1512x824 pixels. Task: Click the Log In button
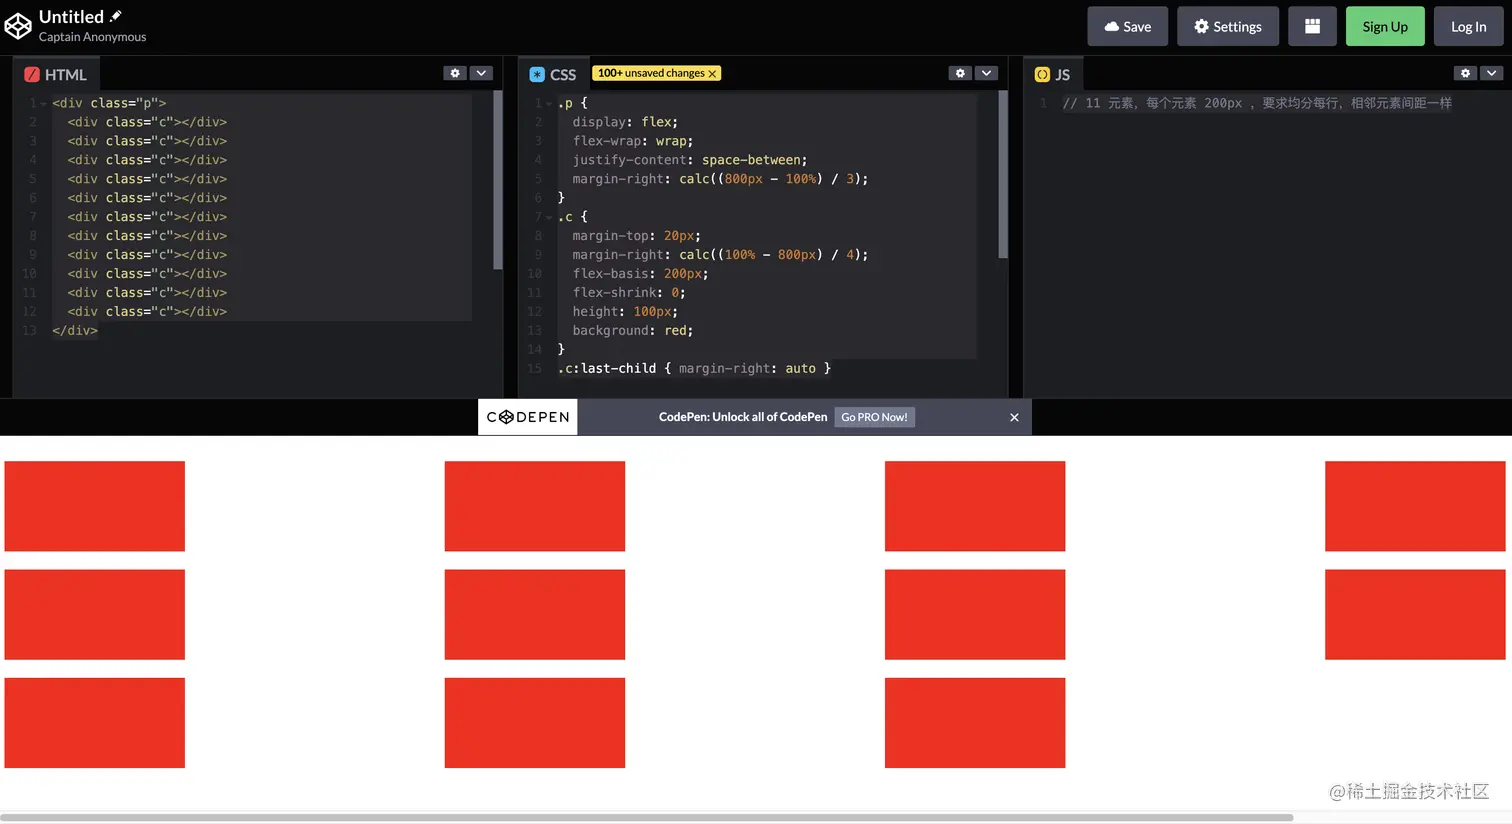pos(1468,27)
